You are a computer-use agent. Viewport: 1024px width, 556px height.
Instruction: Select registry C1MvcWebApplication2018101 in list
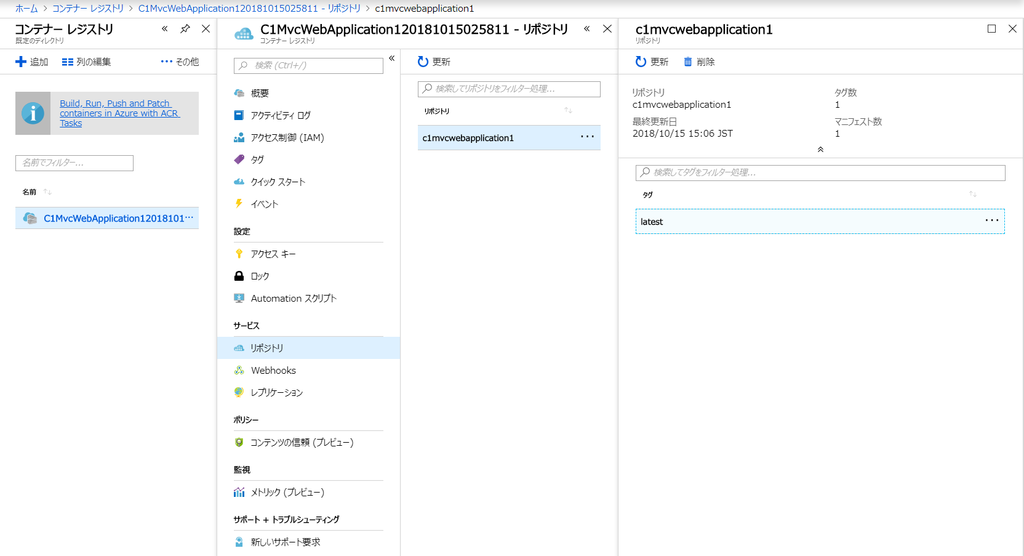pyautogui.click(x=107, y=218)
